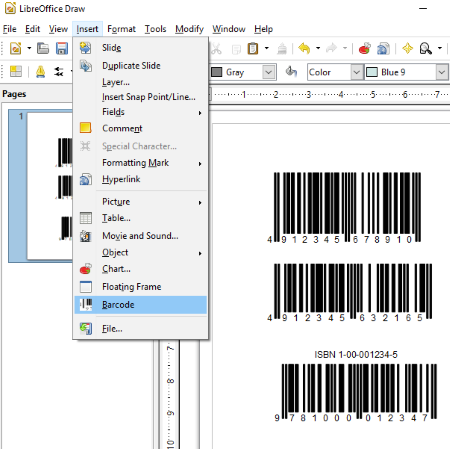Choose Duplicate Slide menu entry
The image size is (450, 449).
point(141,66)
